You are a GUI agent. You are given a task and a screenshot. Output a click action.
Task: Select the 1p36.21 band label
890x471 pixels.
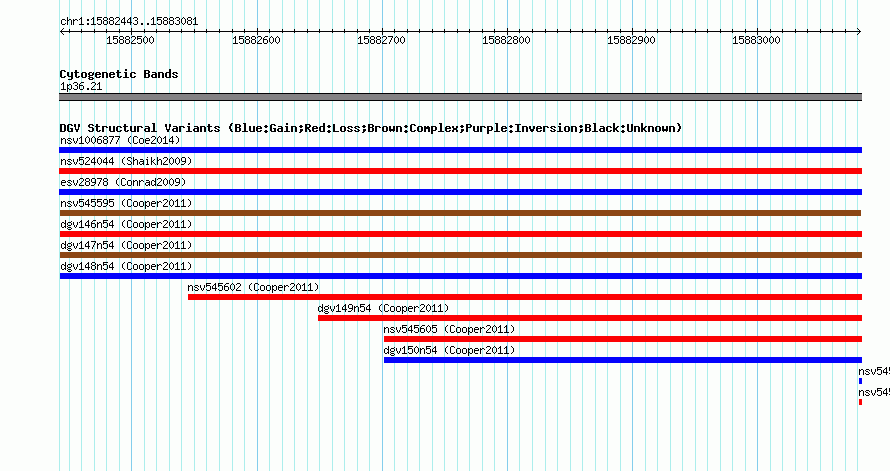81,86
